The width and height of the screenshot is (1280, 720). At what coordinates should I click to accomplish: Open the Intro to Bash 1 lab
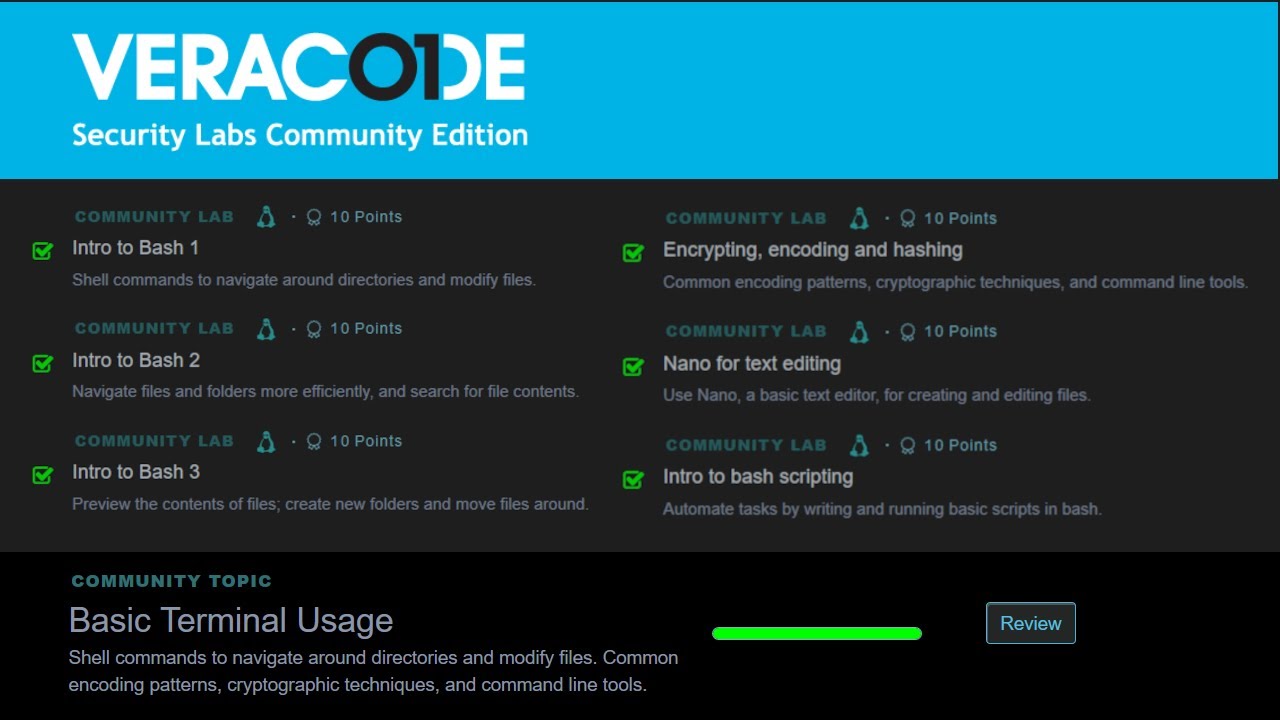point(135,248)
